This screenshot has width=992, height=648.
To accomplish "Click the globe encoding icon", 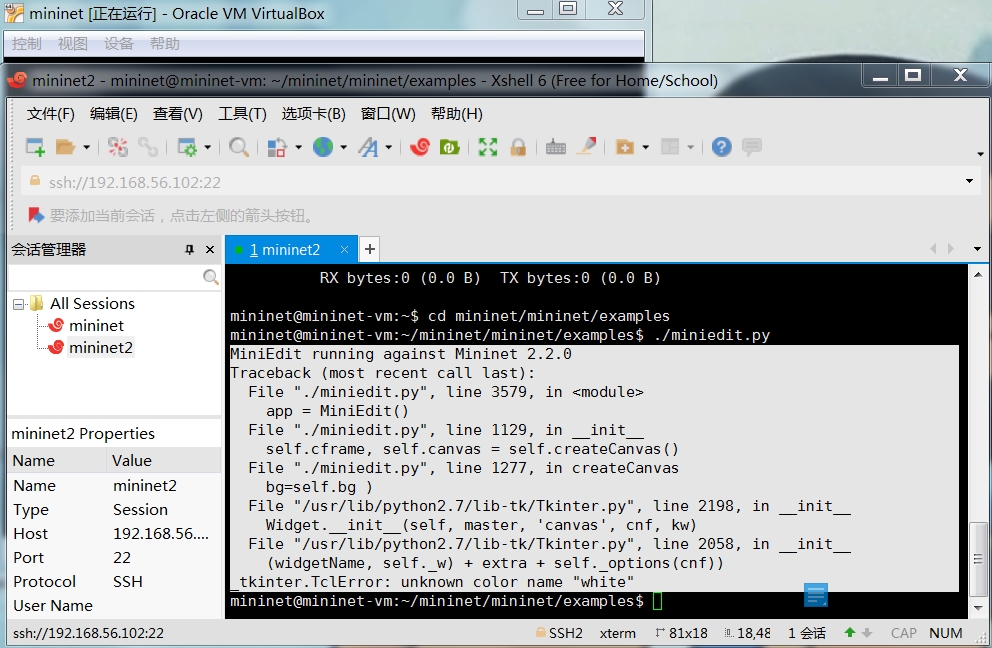I will (323, 147).
